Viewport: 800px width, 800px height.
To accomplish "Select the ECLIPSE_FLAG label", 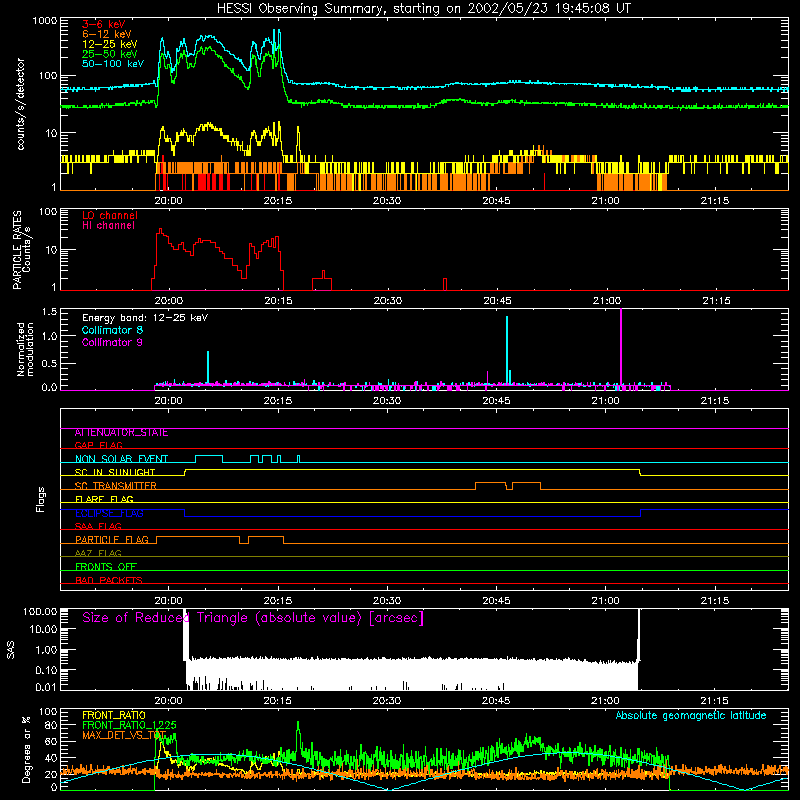I will tap(109, 513).
